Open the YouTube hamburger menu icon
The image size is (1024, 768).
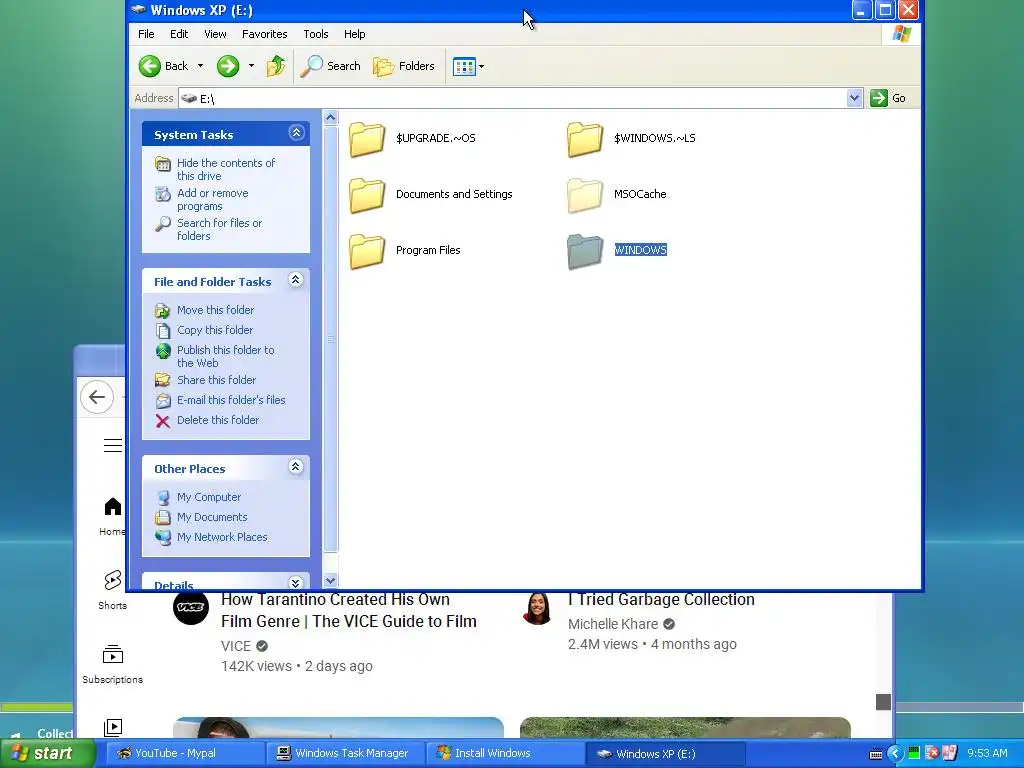click(x=112, y=445)
